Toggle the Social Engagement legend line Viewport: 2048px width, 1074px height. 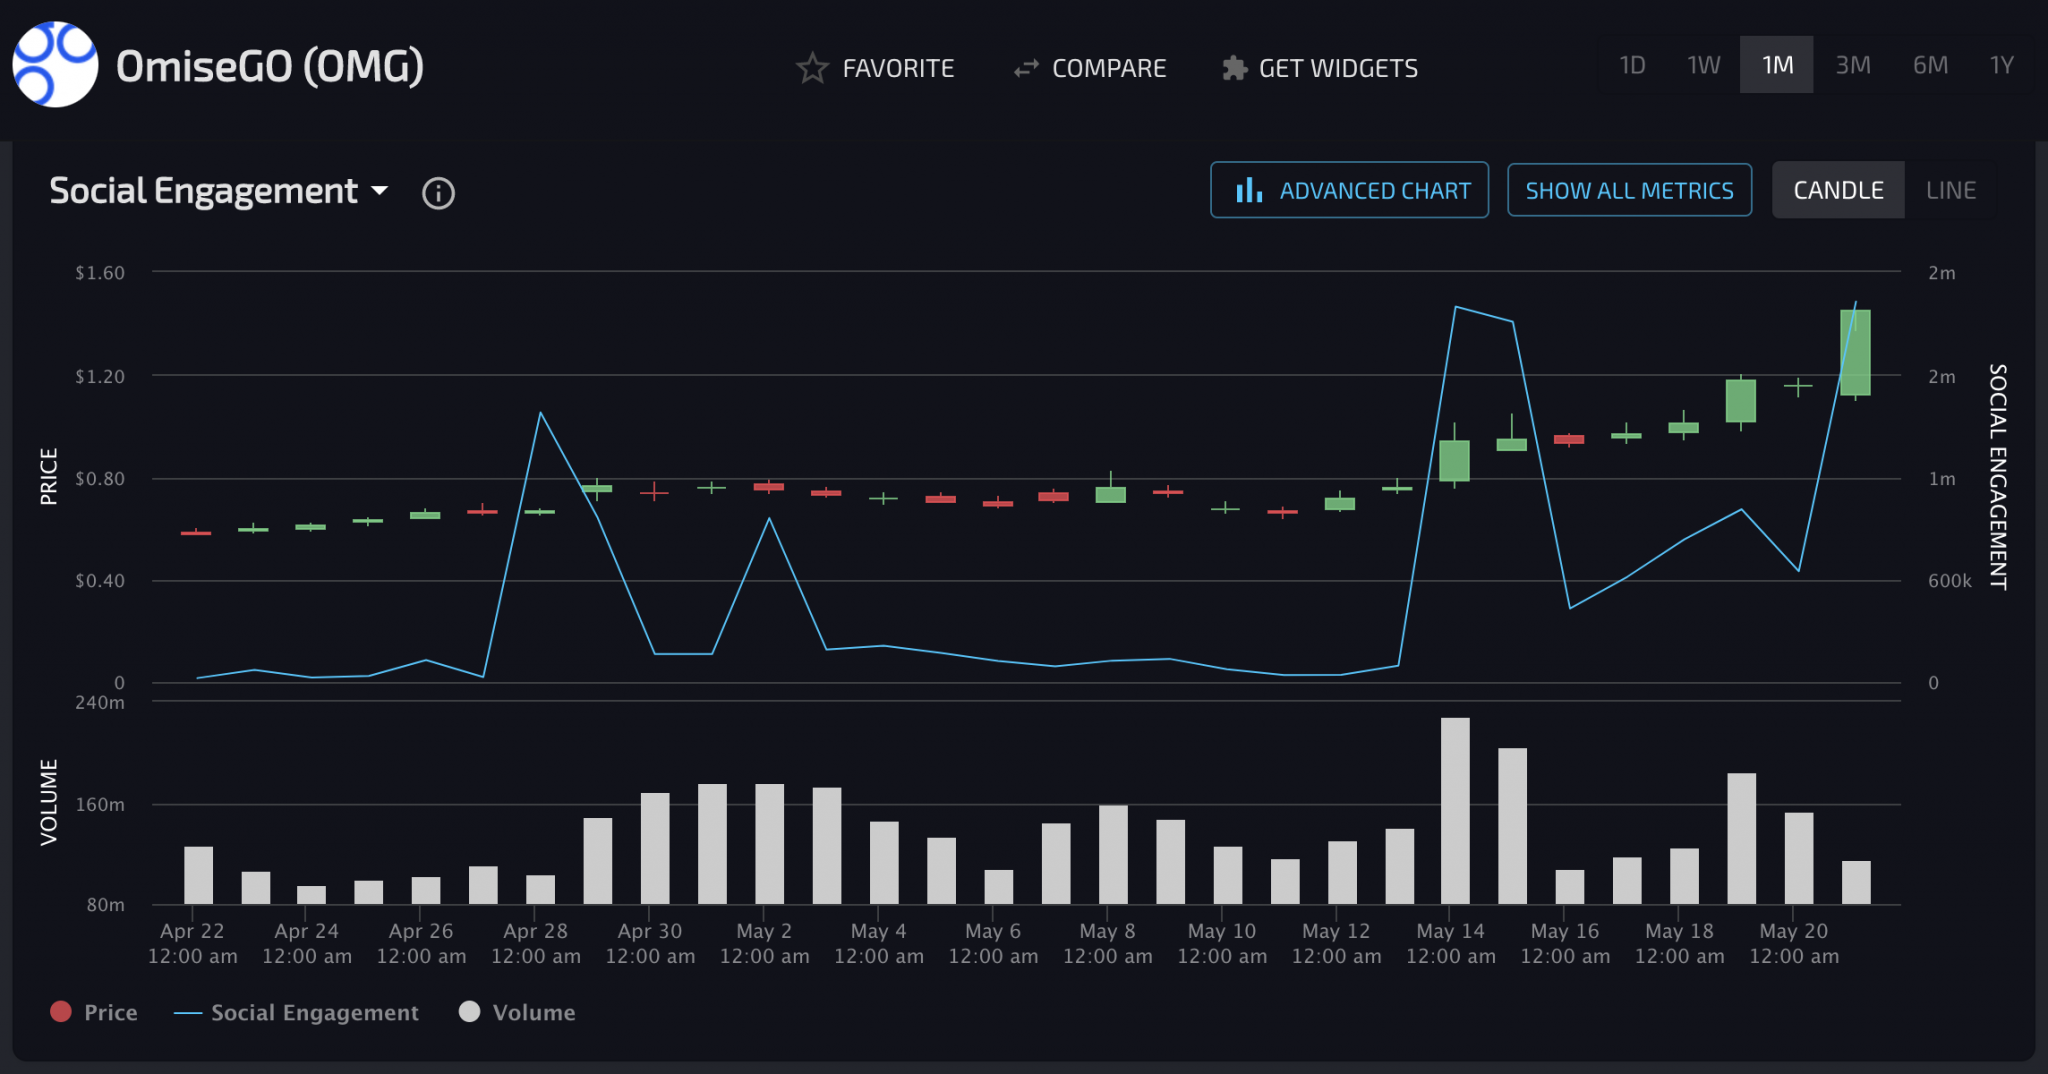[x=188, y=1013]
